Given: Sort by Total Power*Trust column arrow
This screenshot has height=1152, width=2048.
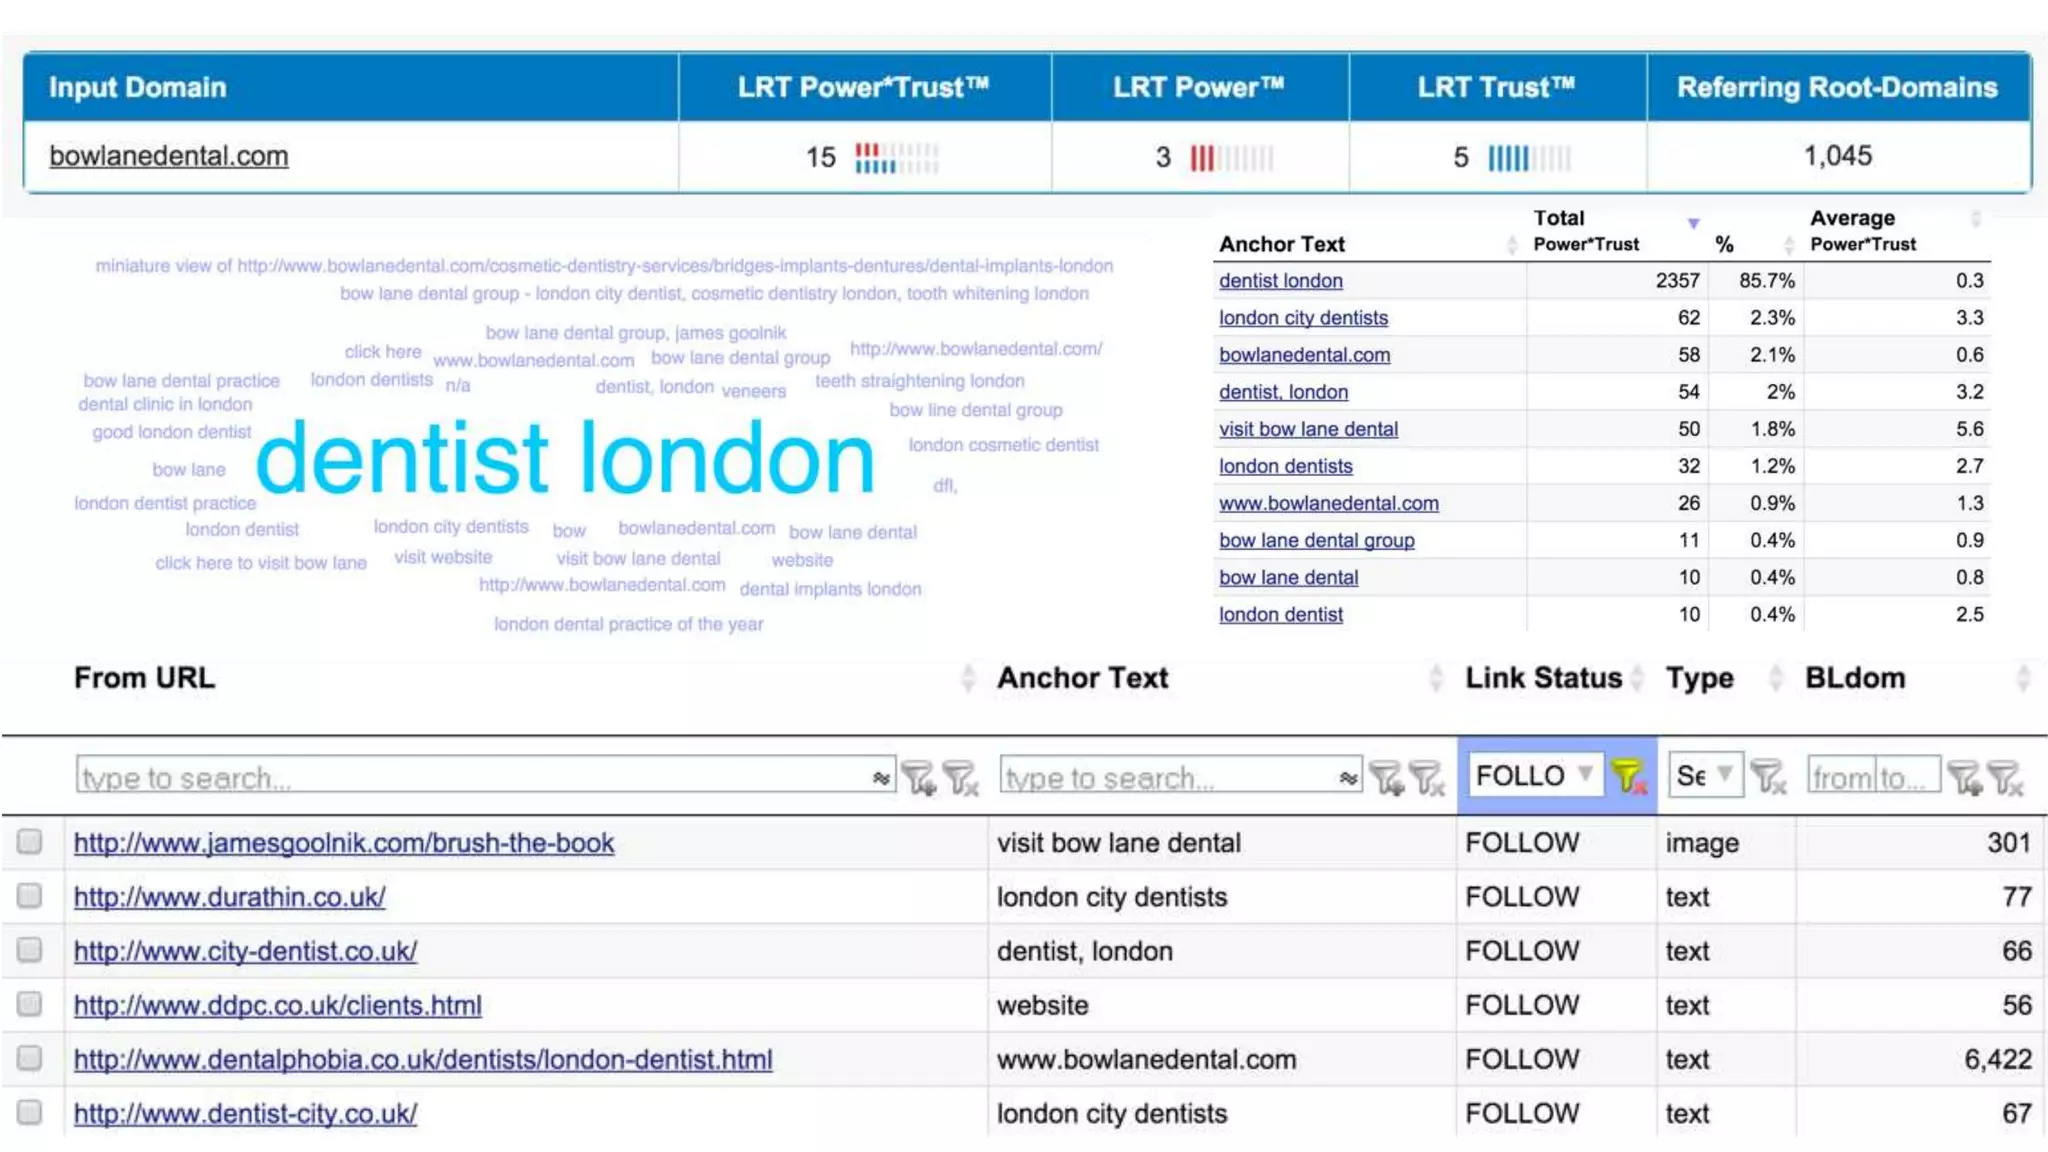Looking at the screenshot, I should tap(1693, 223).
